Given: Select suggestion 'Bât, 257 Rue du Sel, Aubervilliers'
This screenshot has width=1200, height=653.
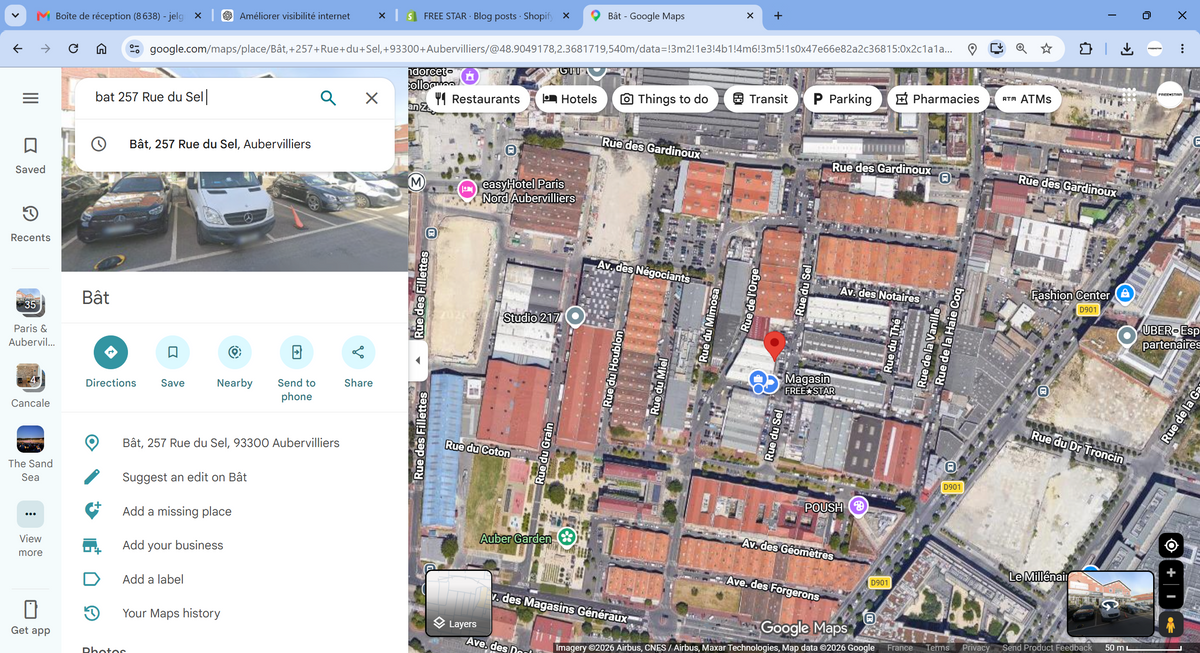Looking at the screenshot, I should 234,144.
